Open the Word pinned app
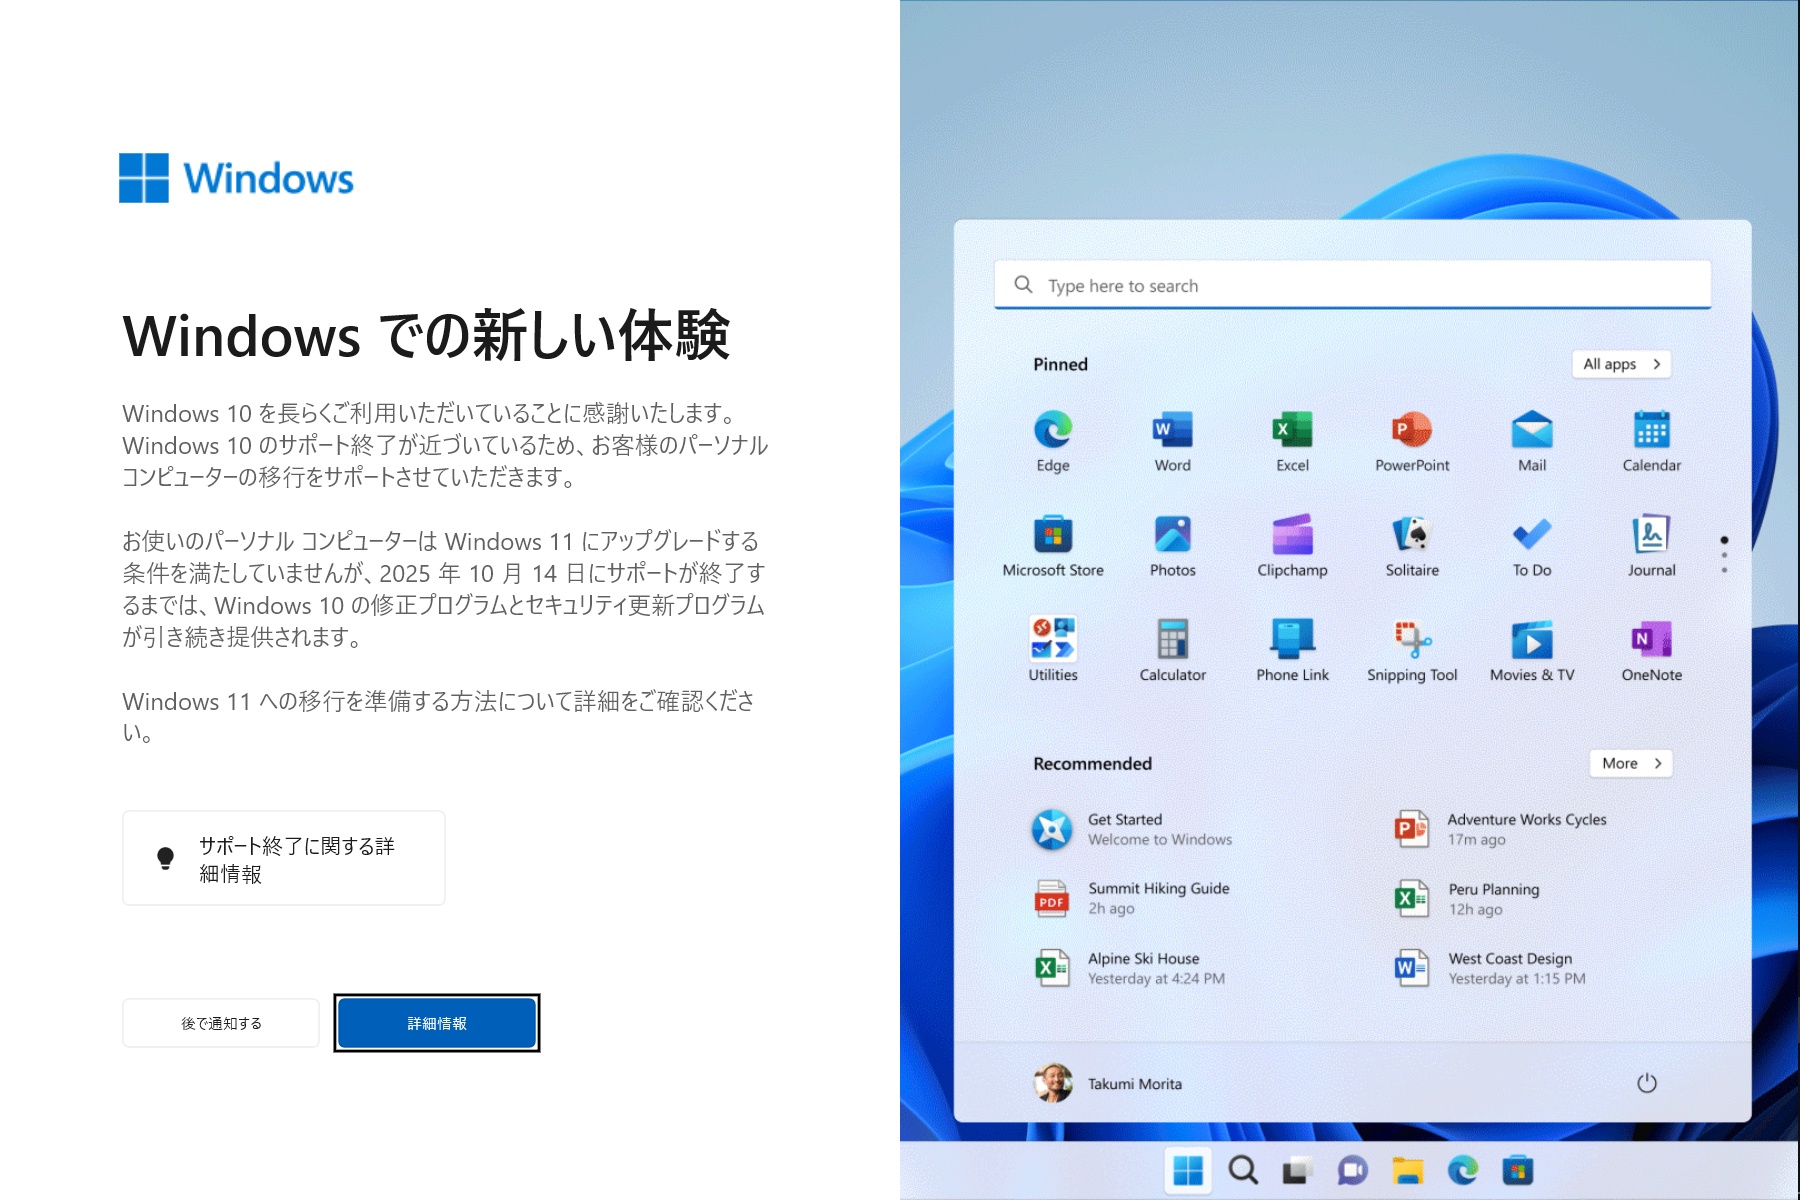Viewport: 1800px width, 1200px height. [x=1172, y=430]
